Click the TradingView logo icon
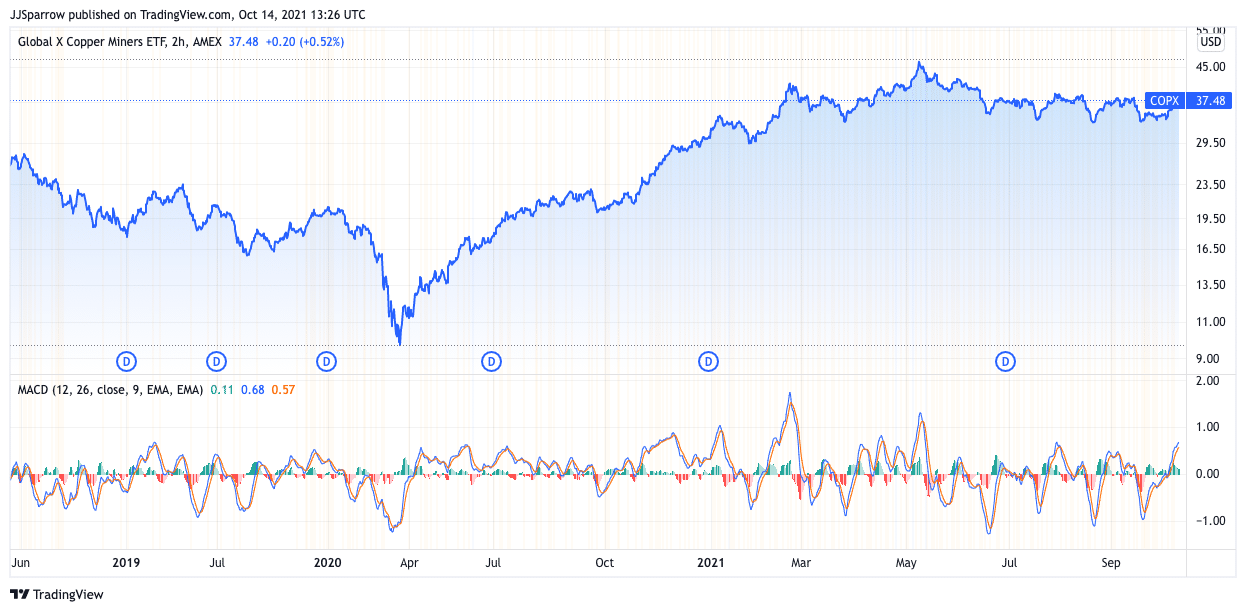Image resolution: width=1246 pixels, height=612 pixels. pos(20,594)
